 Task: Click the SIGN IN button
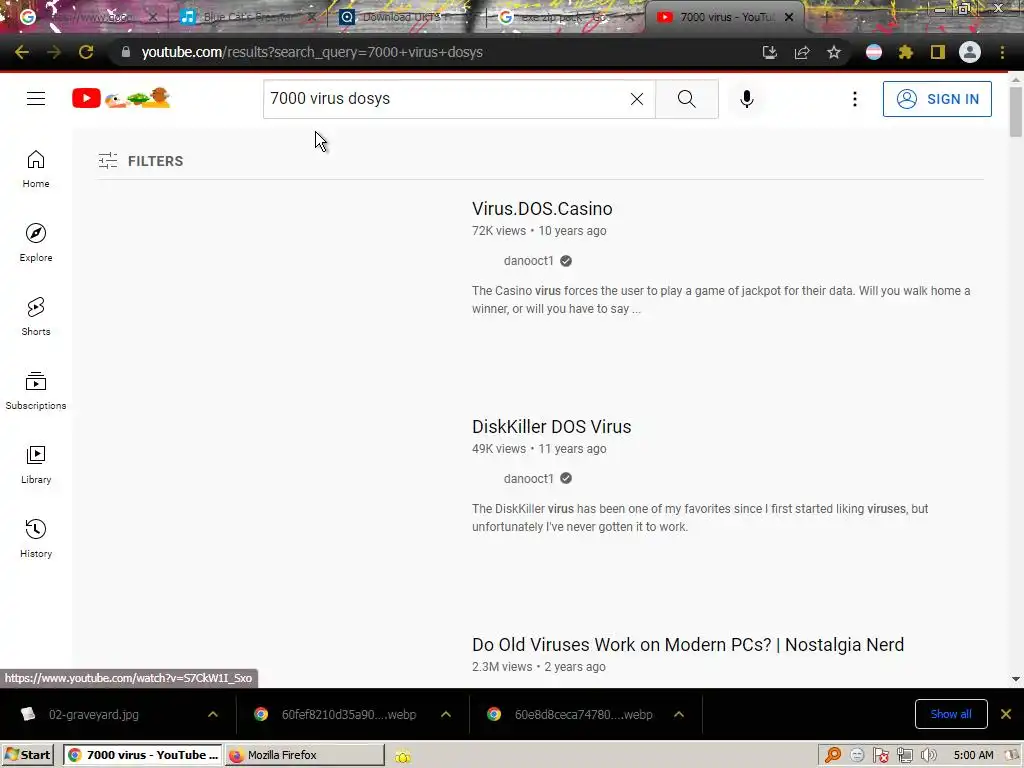937,99
